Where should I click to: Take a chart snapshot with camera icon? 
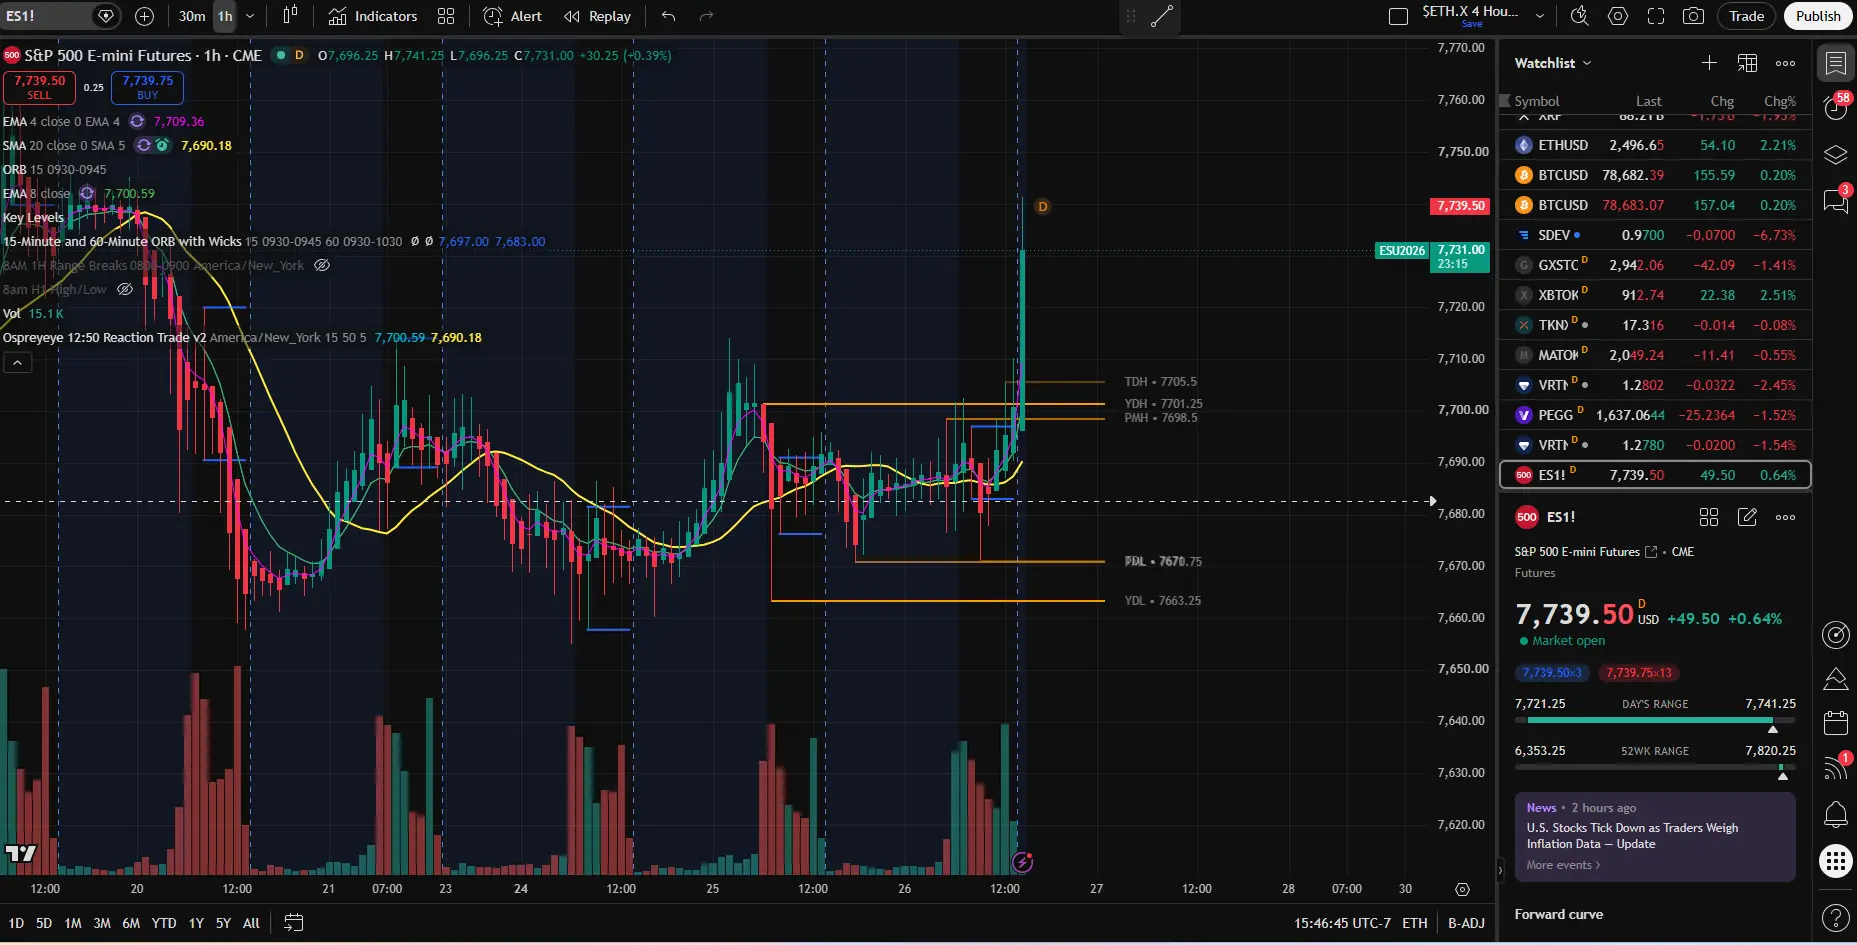tap(1693, 16)
